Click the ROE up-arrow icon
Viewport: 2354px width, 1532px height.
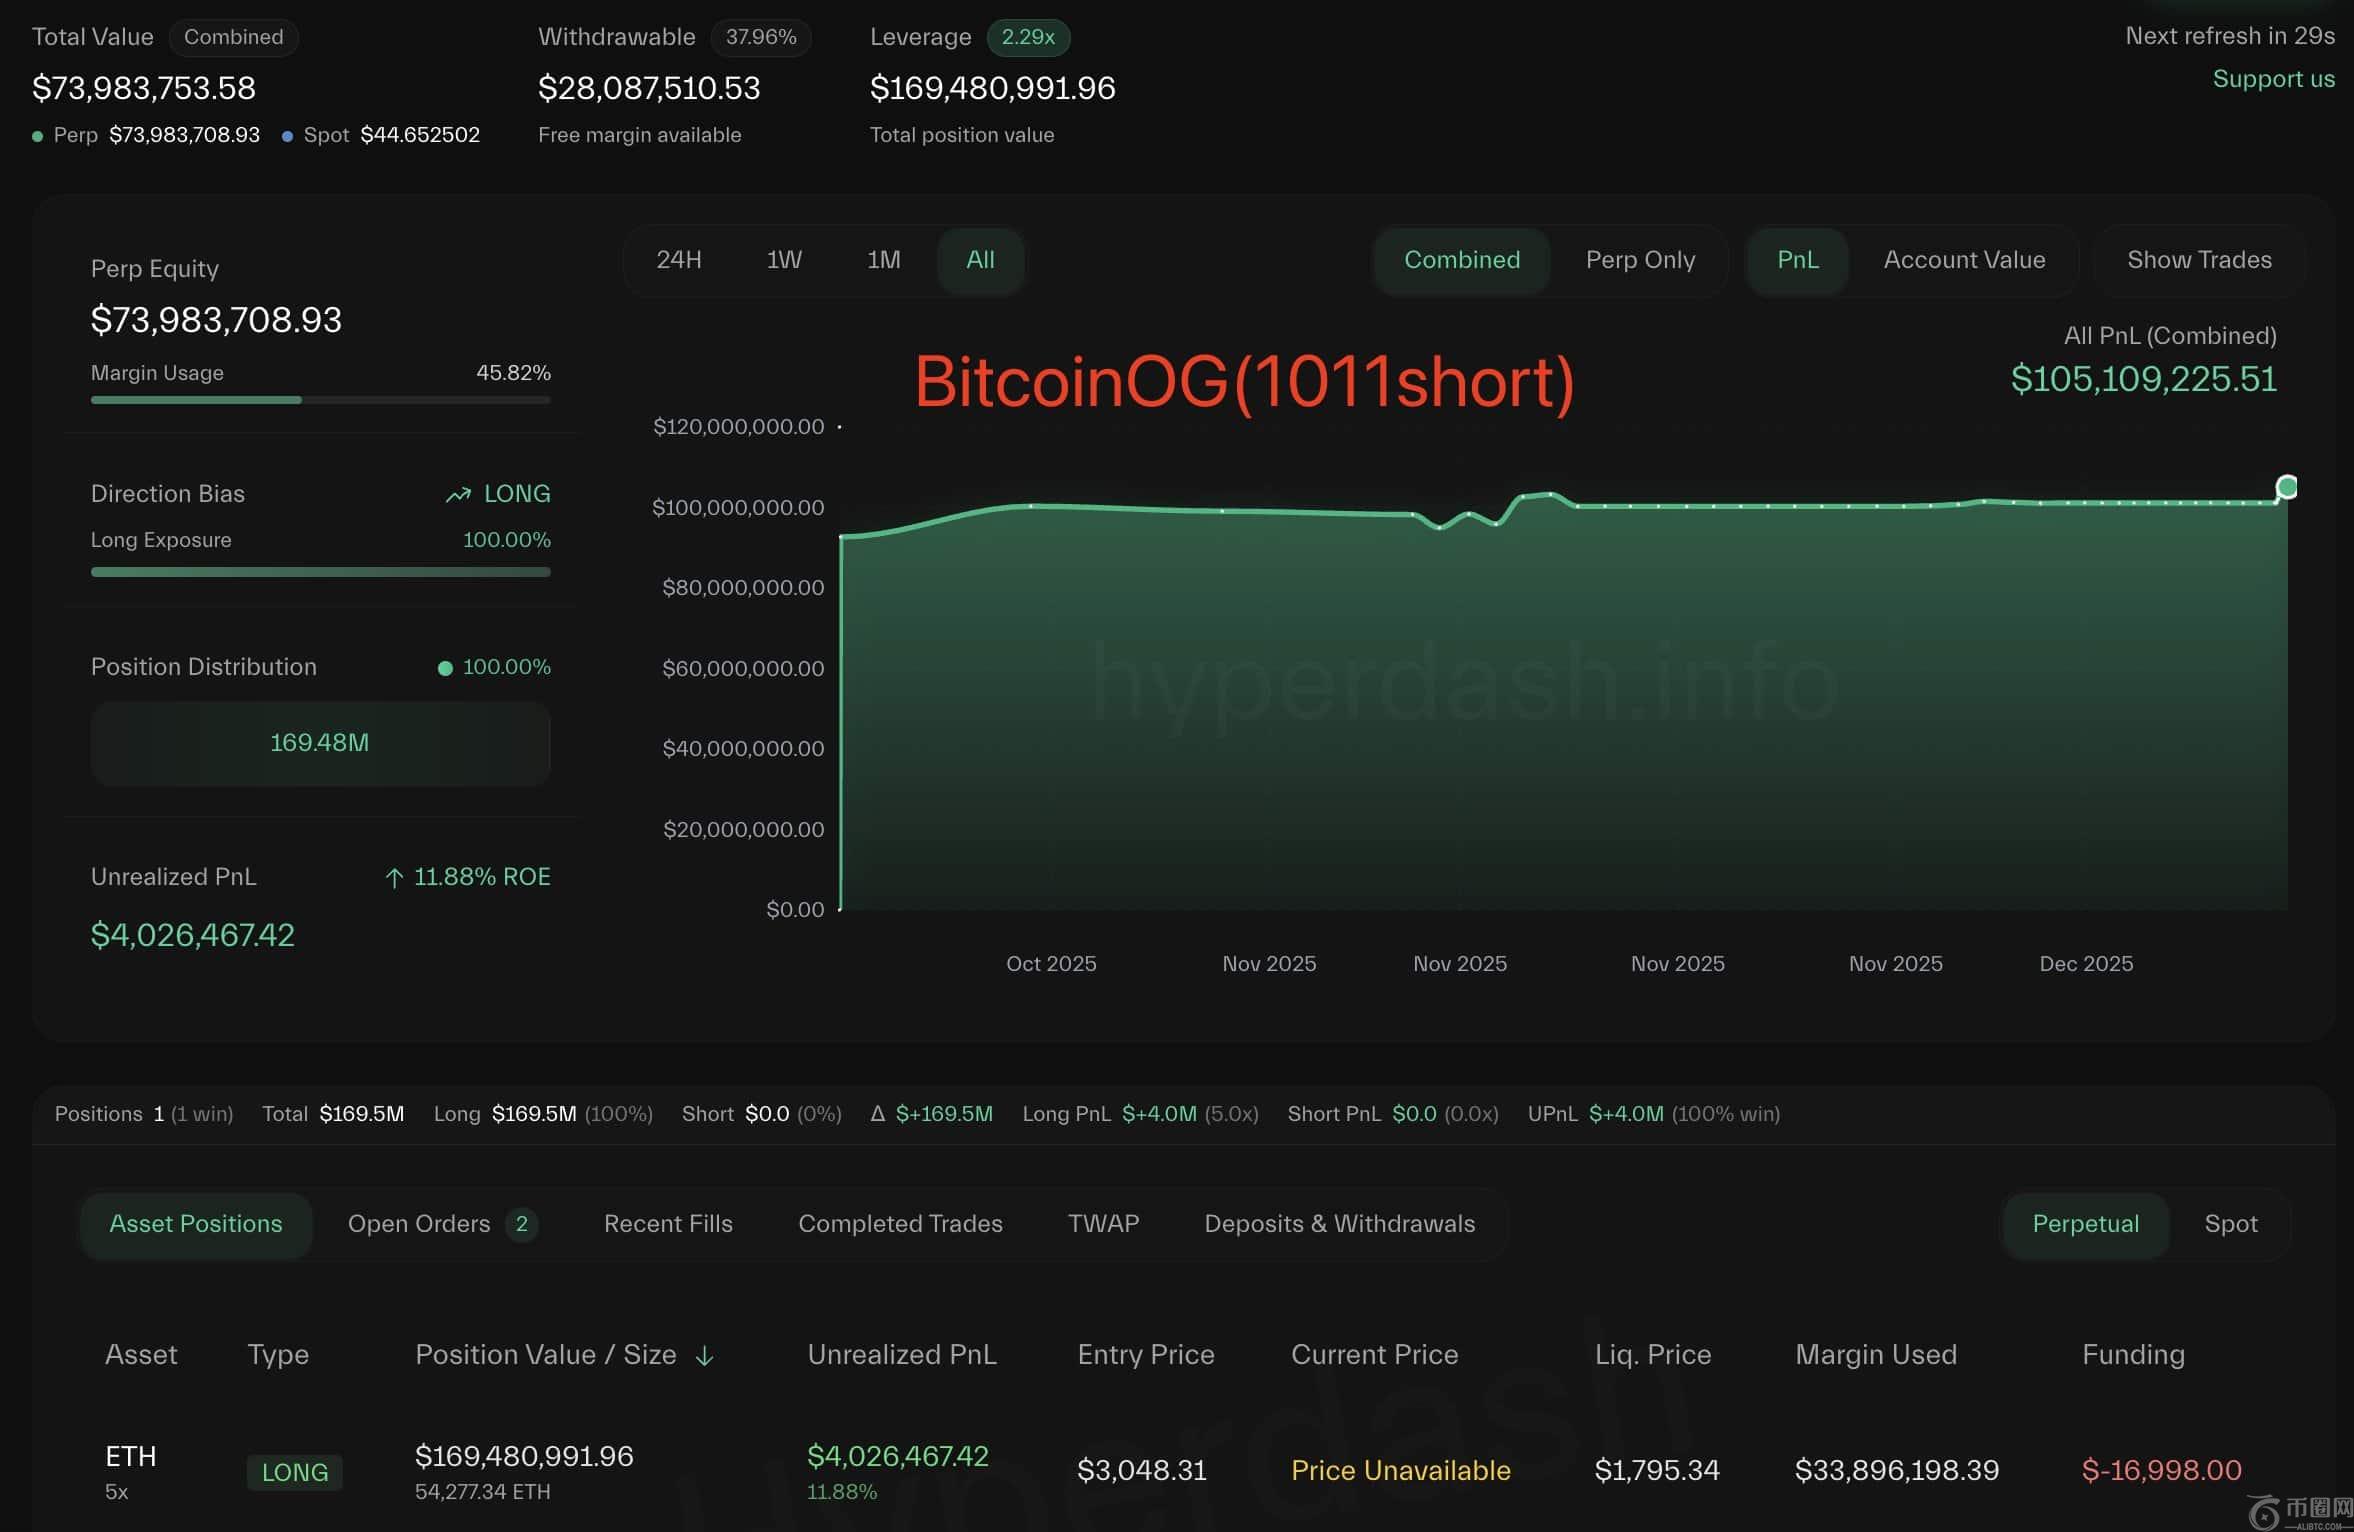pos(394,878)
